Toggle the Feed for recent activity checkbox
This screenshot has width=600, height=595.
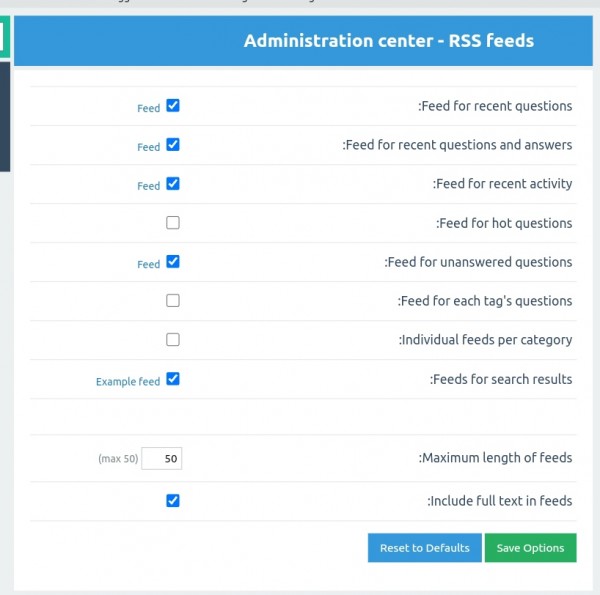(173, 184)
